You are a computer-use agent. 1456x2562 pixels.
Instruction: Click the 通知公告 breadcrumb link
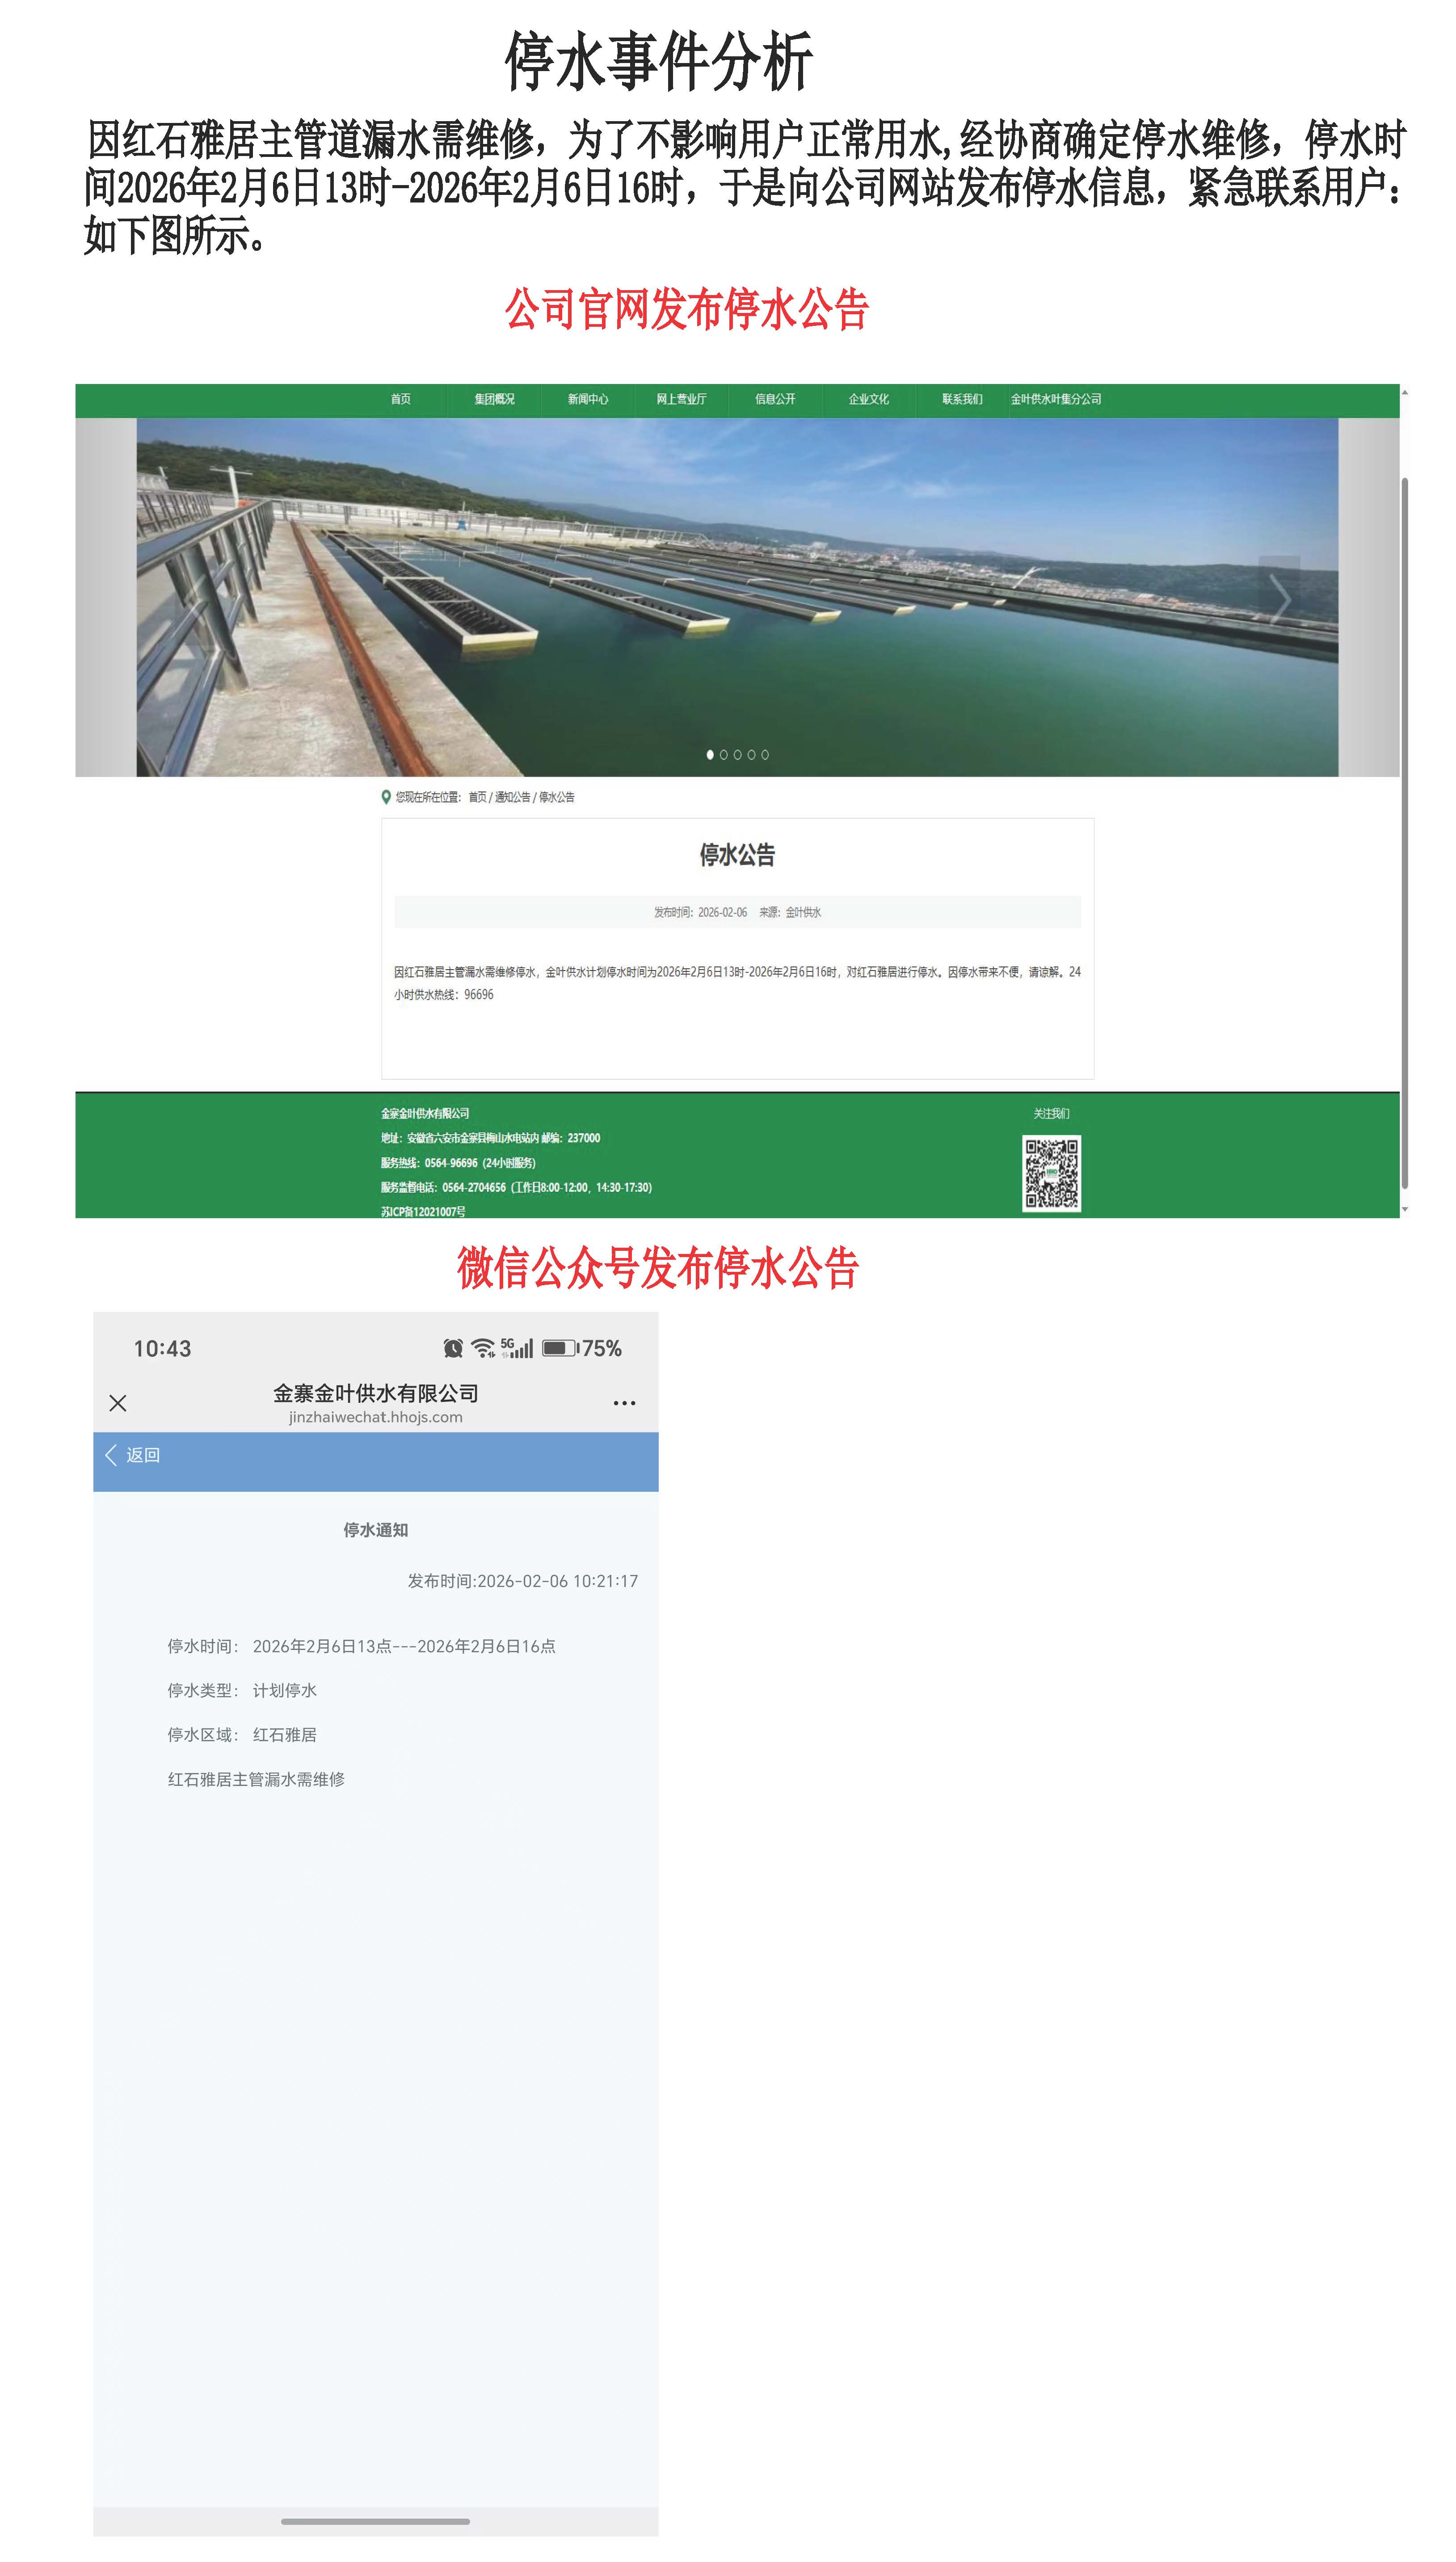click(x=512, y=797)
